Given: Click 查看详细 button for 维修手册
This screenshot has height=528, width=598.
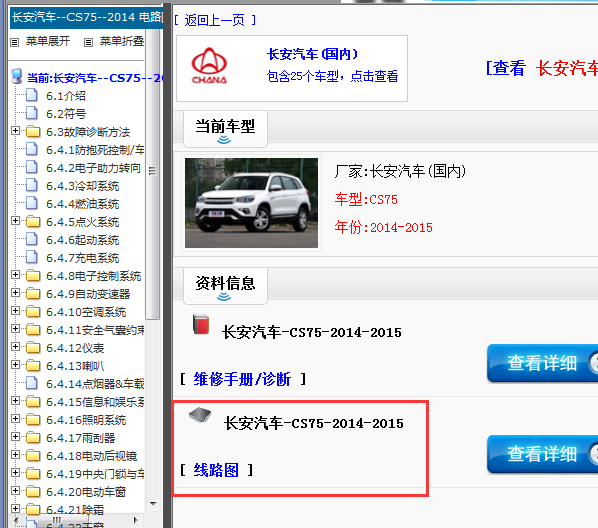Looking at the screenshot, I should pyautogui.click(x=542, y=363).
